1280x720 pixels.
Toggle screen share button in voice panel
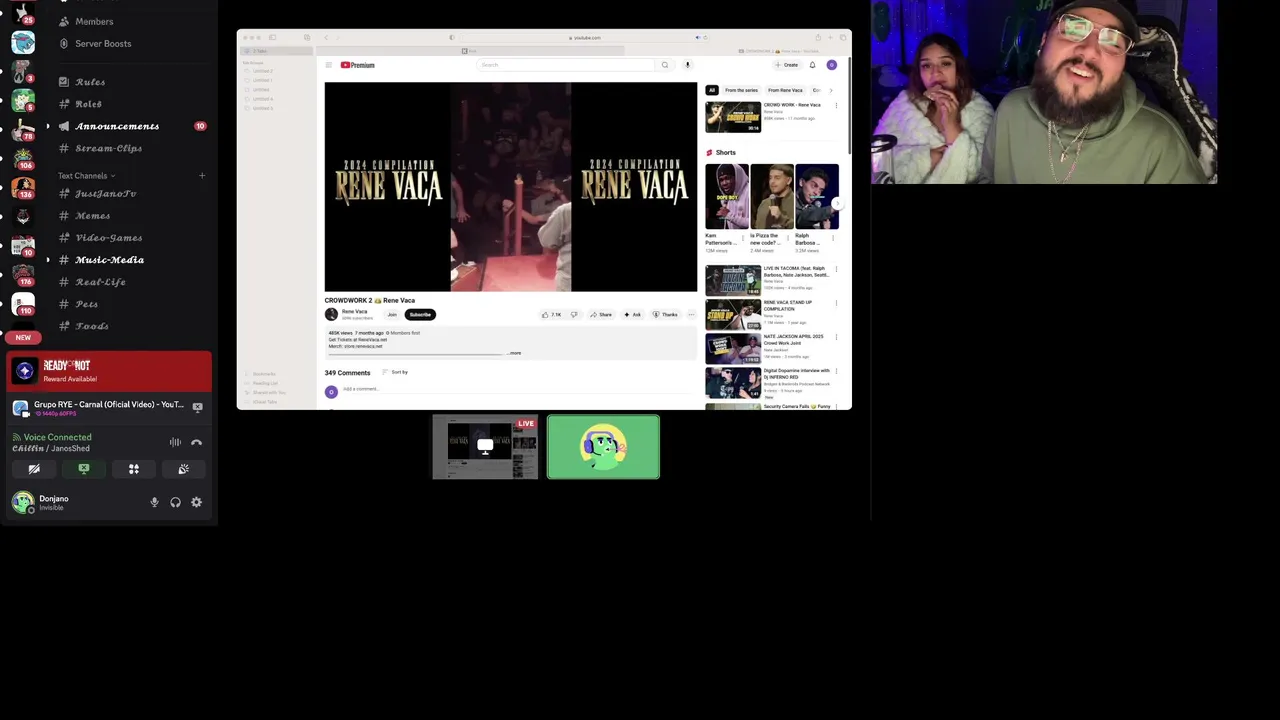tap(84, 469)
